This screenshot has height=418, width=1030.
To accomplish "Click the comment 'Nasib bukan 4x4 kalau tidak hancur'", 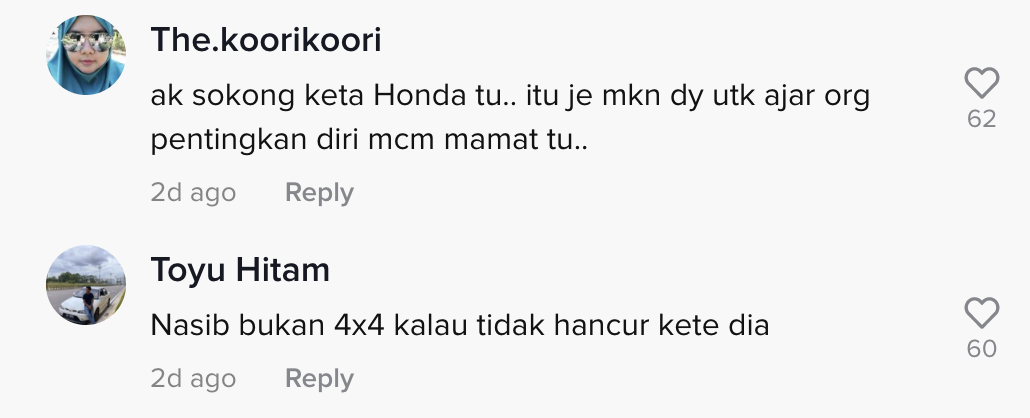I will click(460, 325).
